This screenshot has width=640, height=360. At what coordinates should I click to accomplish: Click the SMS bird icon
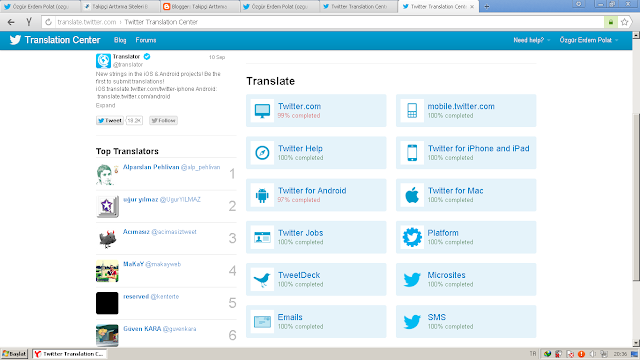click(412, 322)
